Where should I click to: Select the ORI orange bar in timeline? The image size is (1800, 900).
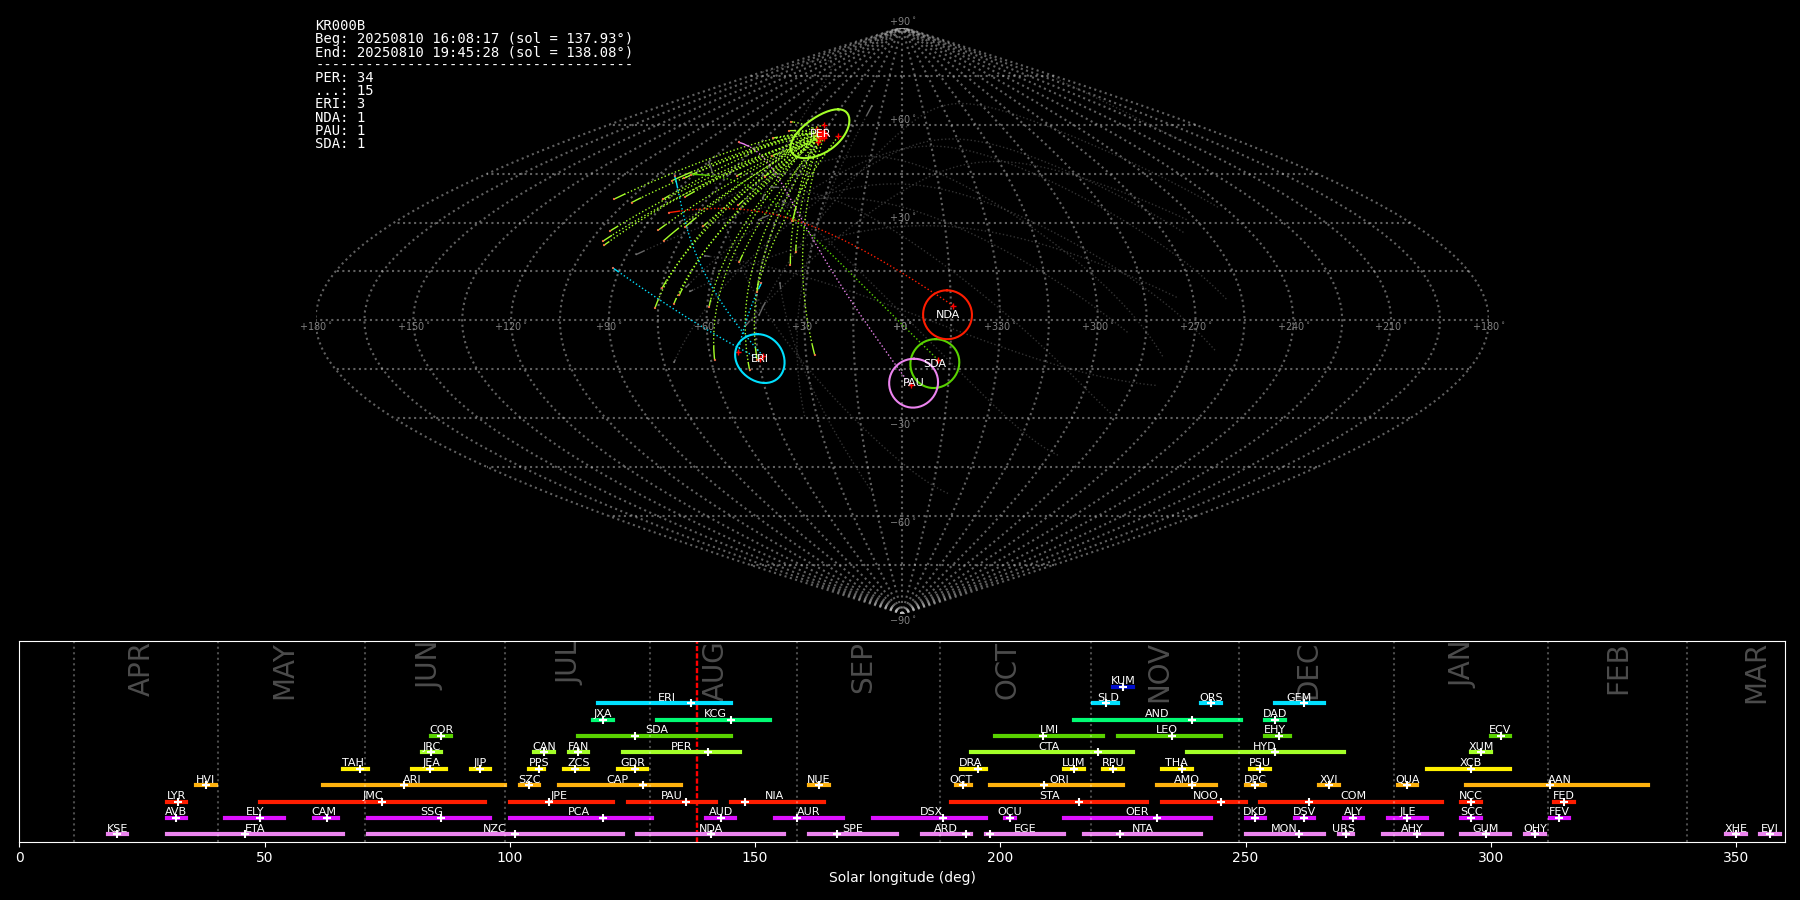tap(1056, 785)
